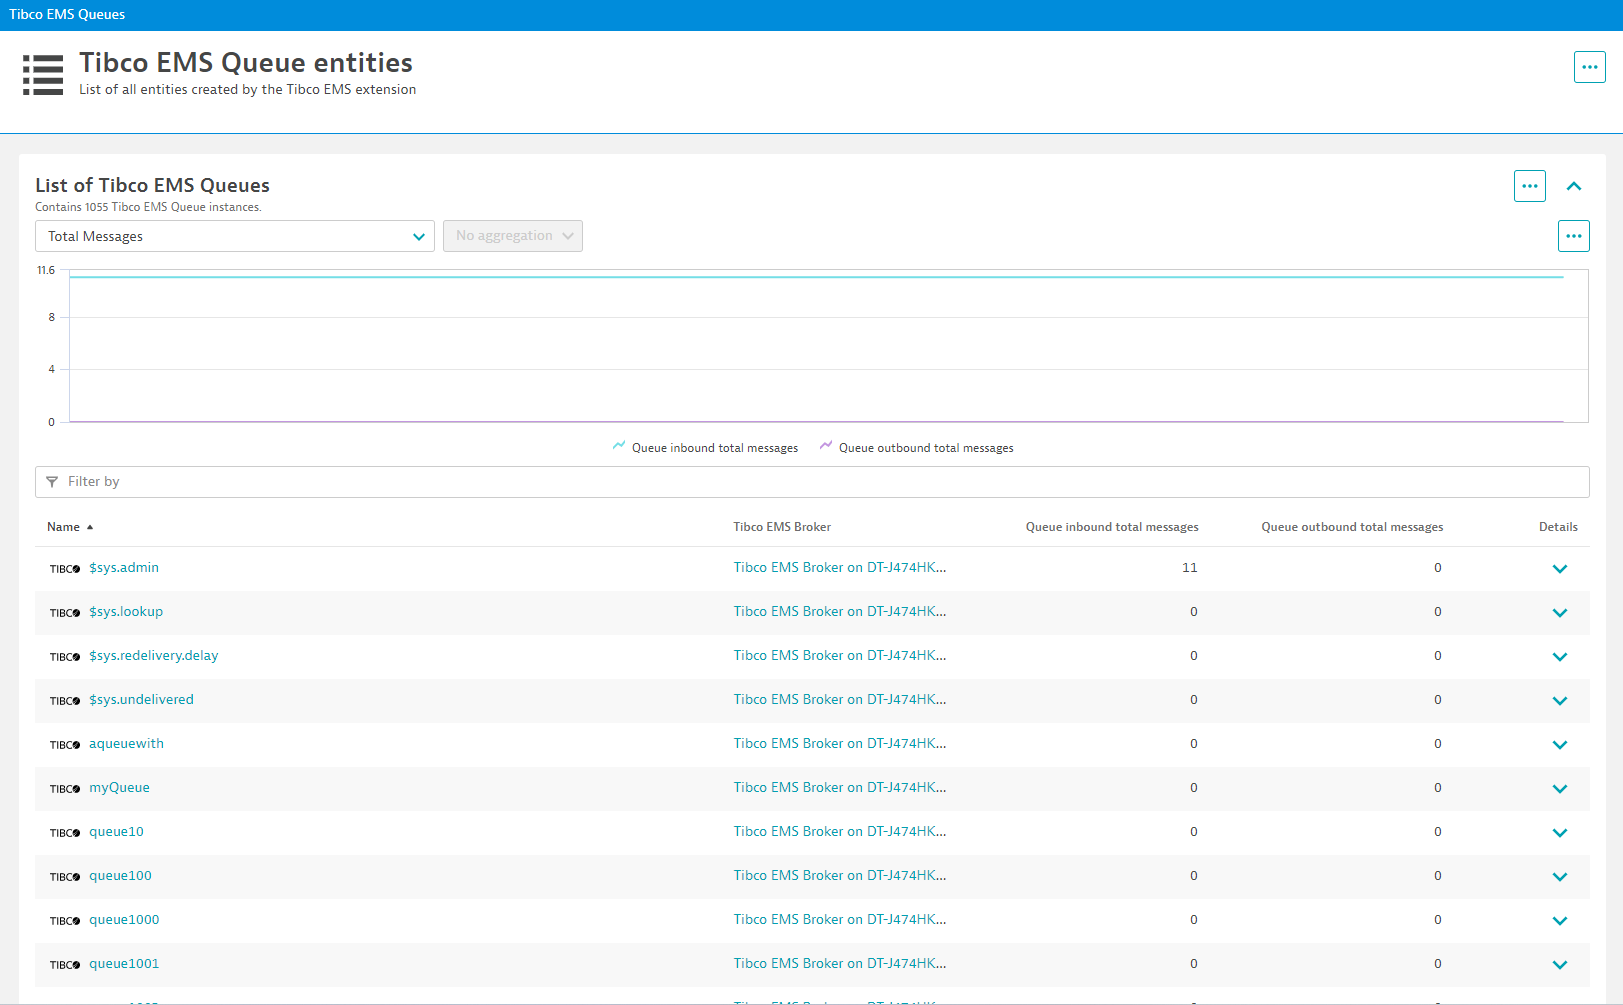Open broker link in myQueue row

[840, 788]
